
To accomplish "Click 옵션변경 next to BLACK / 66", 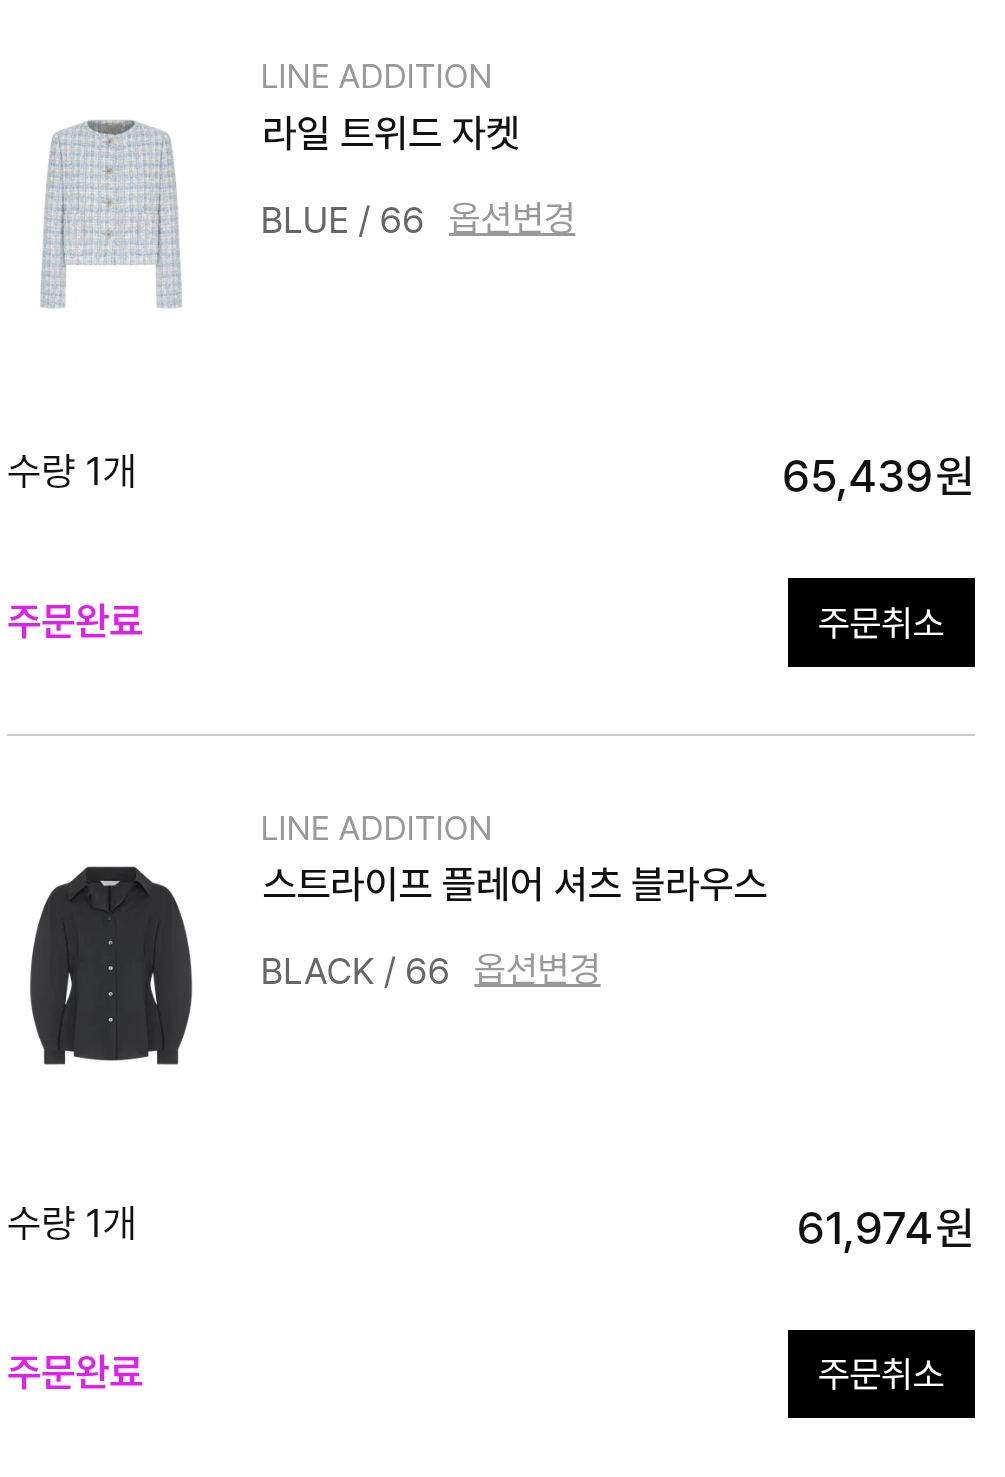I will point(537,970).
